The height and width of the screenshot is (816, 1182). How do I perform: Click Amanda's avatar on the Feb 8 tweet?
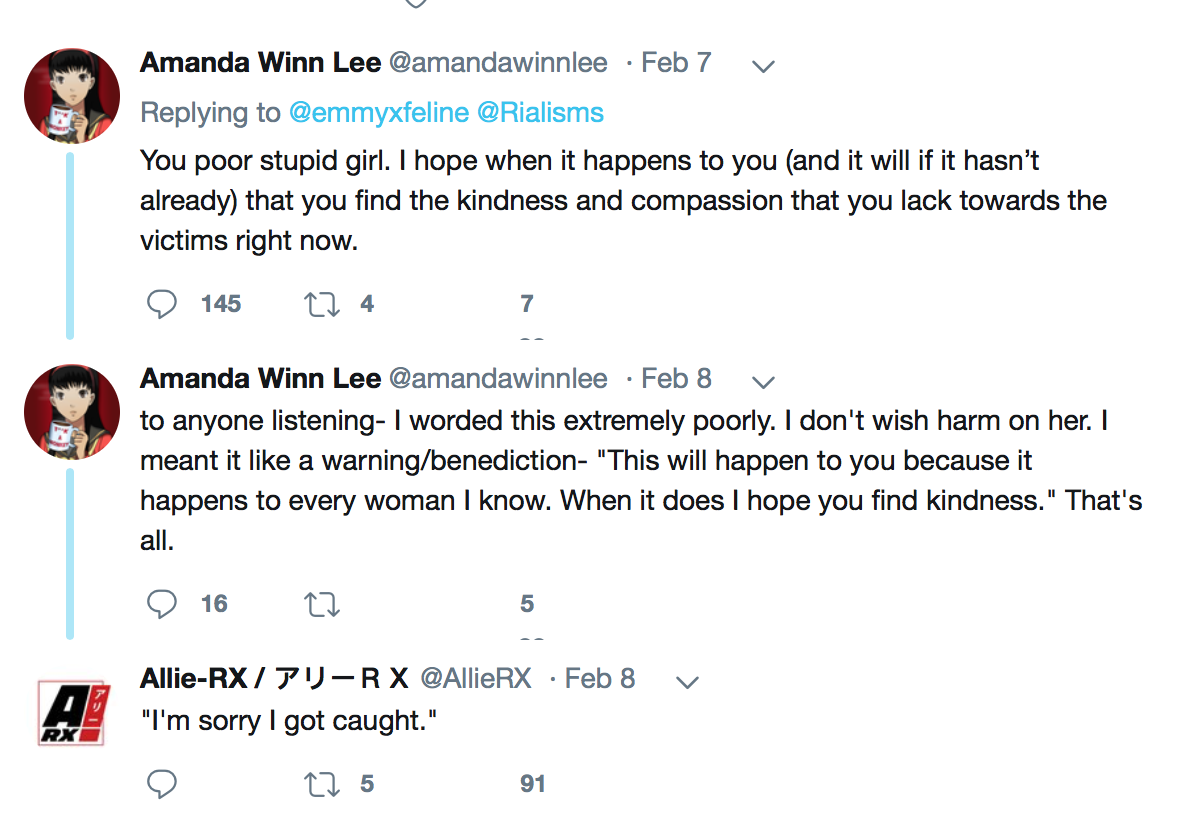tap(72, 411)
